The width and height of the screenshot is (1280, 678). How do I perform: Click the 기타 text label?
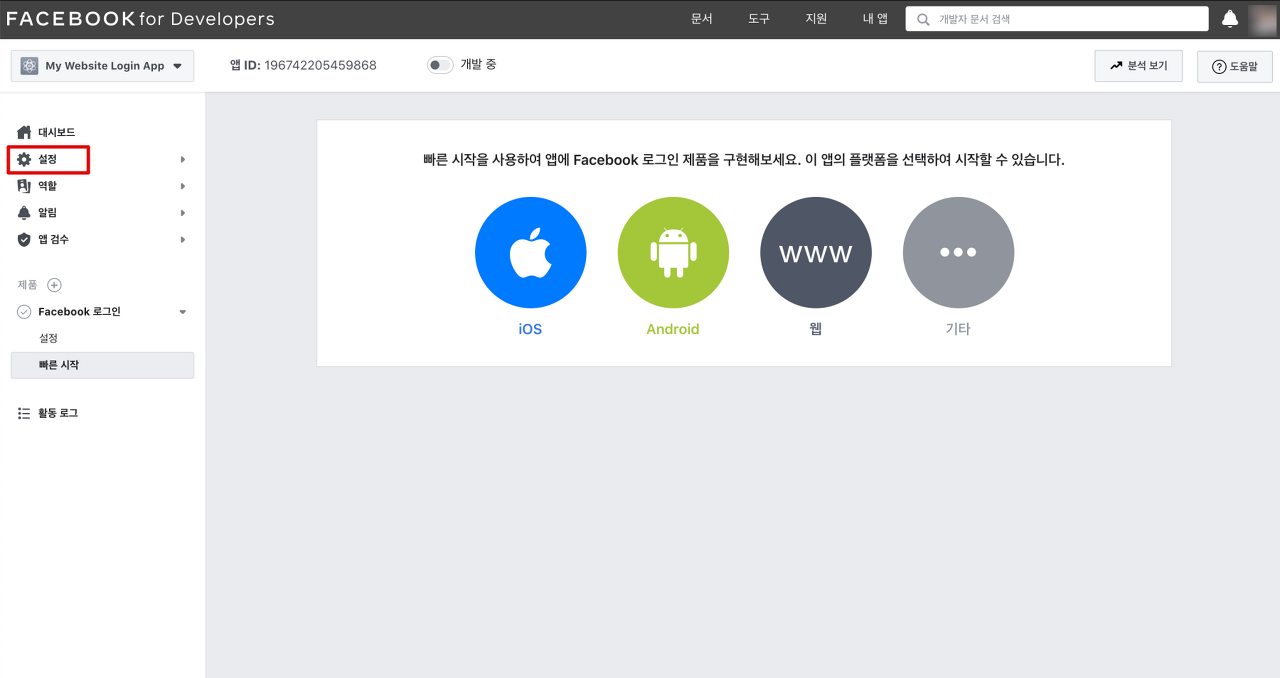point(958,329)
